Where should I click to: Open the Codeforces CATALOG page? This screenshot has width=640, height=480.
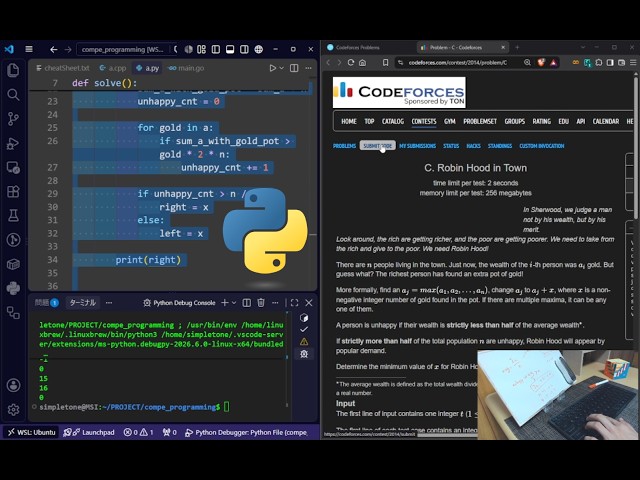point(393,121)
